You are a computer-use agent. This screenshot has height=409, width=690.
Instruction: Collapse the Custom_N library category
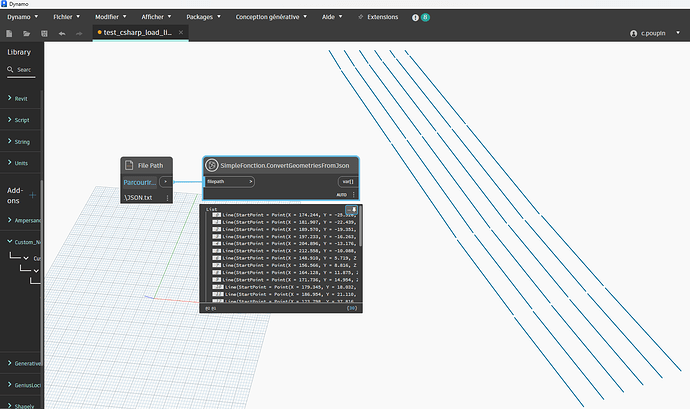tap(8, 241)
